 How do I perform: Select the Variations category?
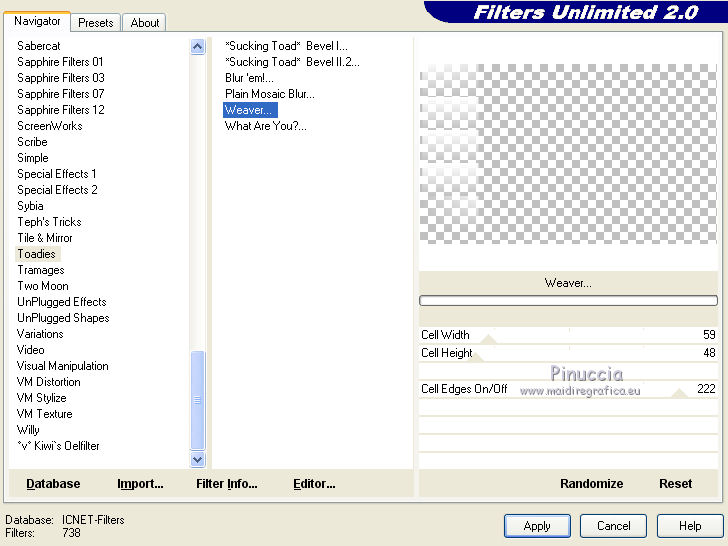click(x=40, y=334)
